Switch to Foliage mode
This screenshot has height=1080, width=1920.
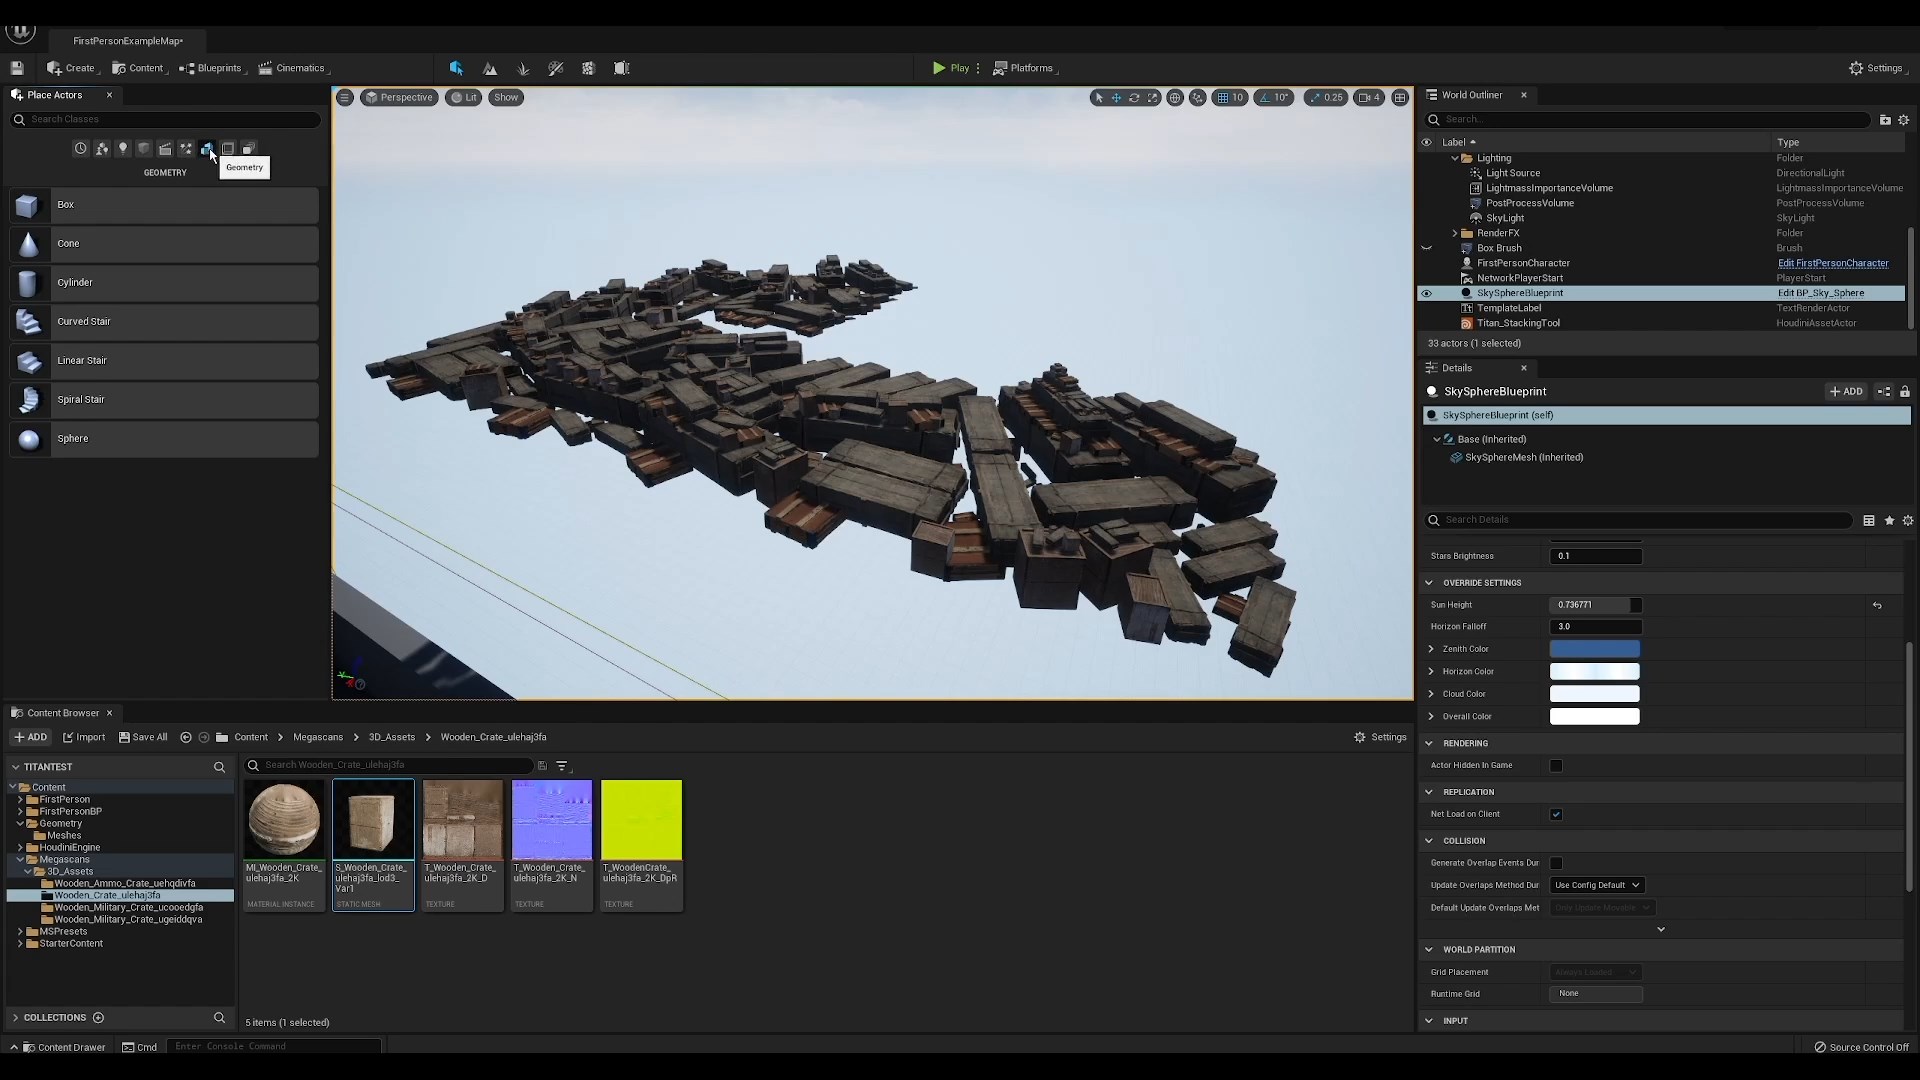tap(523, 68)
